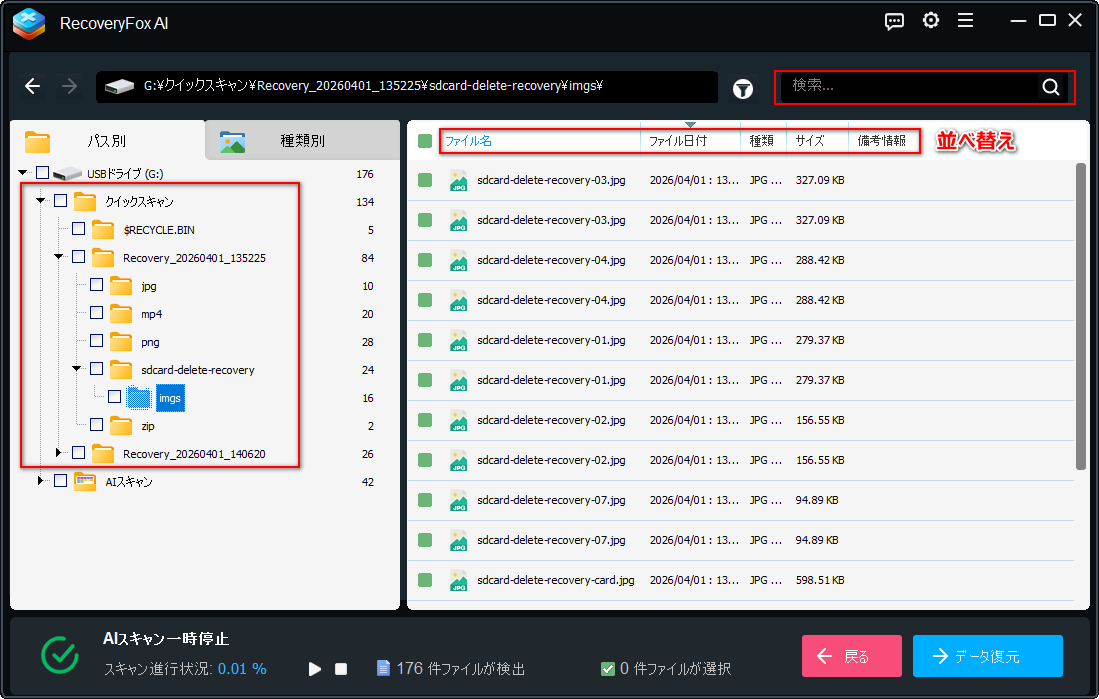Click the search magnifier icon
This screenshot has height=699, width=1099.
1050,87
